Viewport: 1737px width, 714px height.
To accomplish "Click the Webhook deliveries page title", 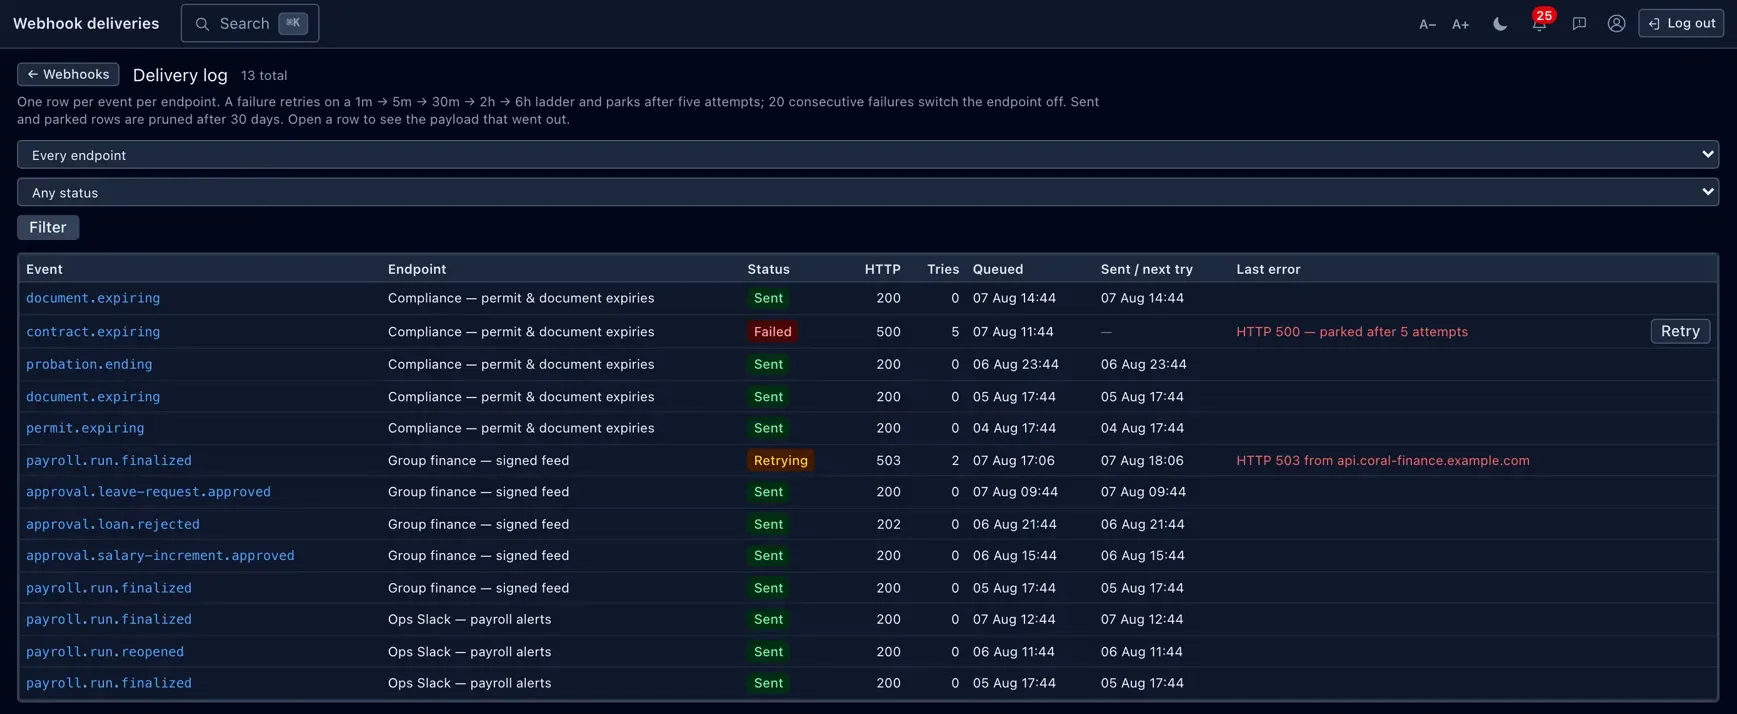I will 86,23.
